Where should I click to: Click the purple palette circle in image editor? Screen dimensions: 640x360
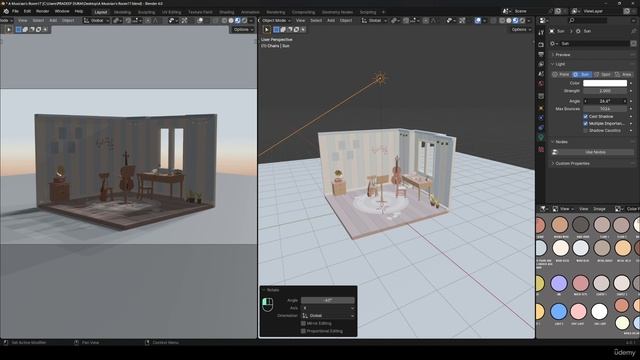pos(559,283)
